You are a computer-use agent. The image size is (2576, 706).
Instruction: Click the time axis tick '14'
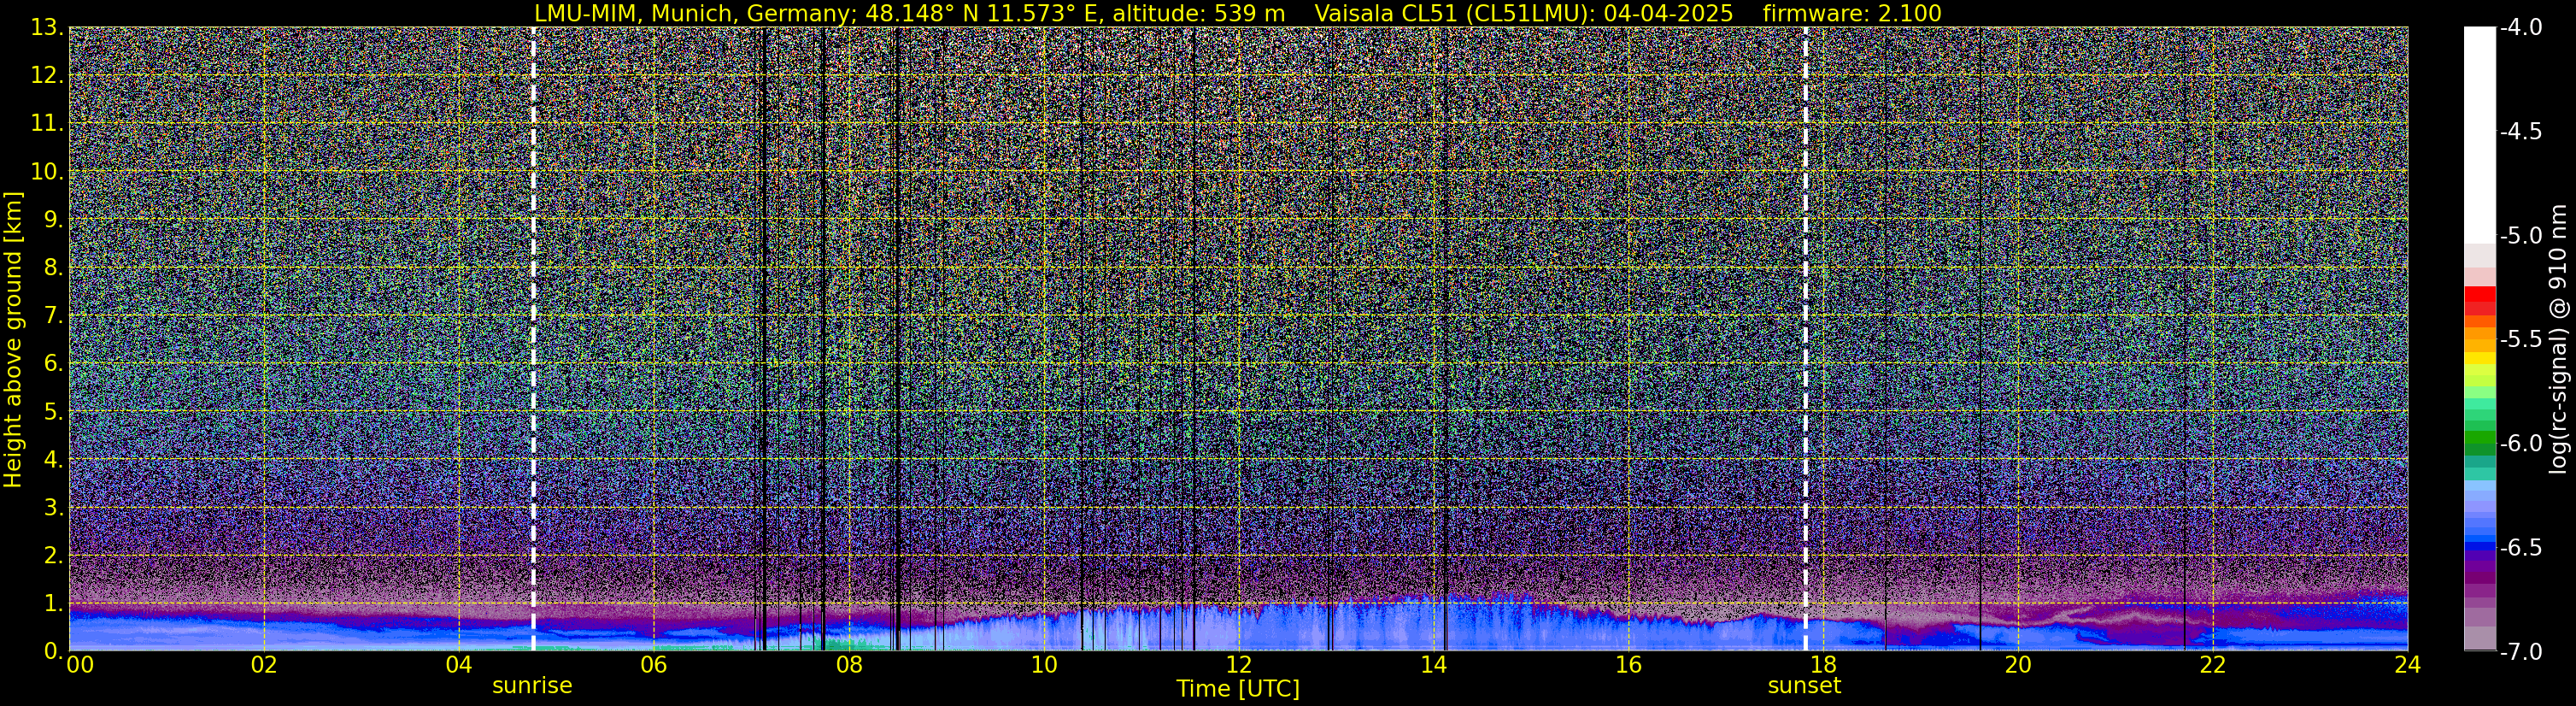(1433, 665)
